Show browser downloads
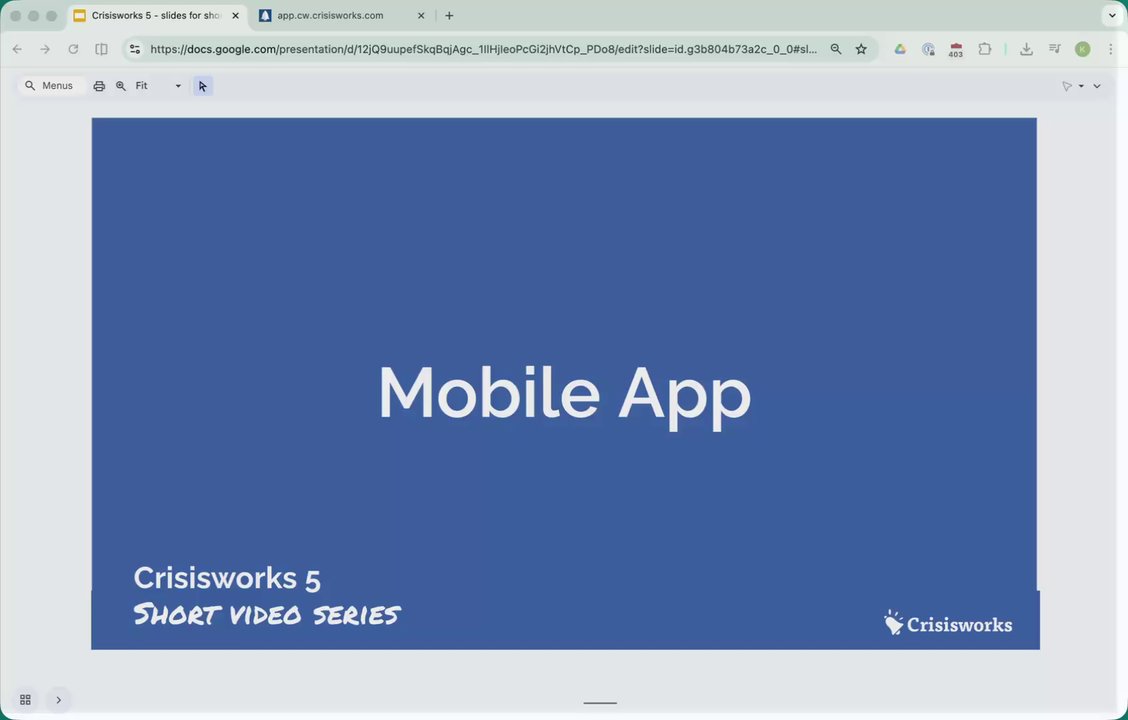The height and width of the screenshot is (720, 1128). pyautogui.click(x=1027, y=49)
